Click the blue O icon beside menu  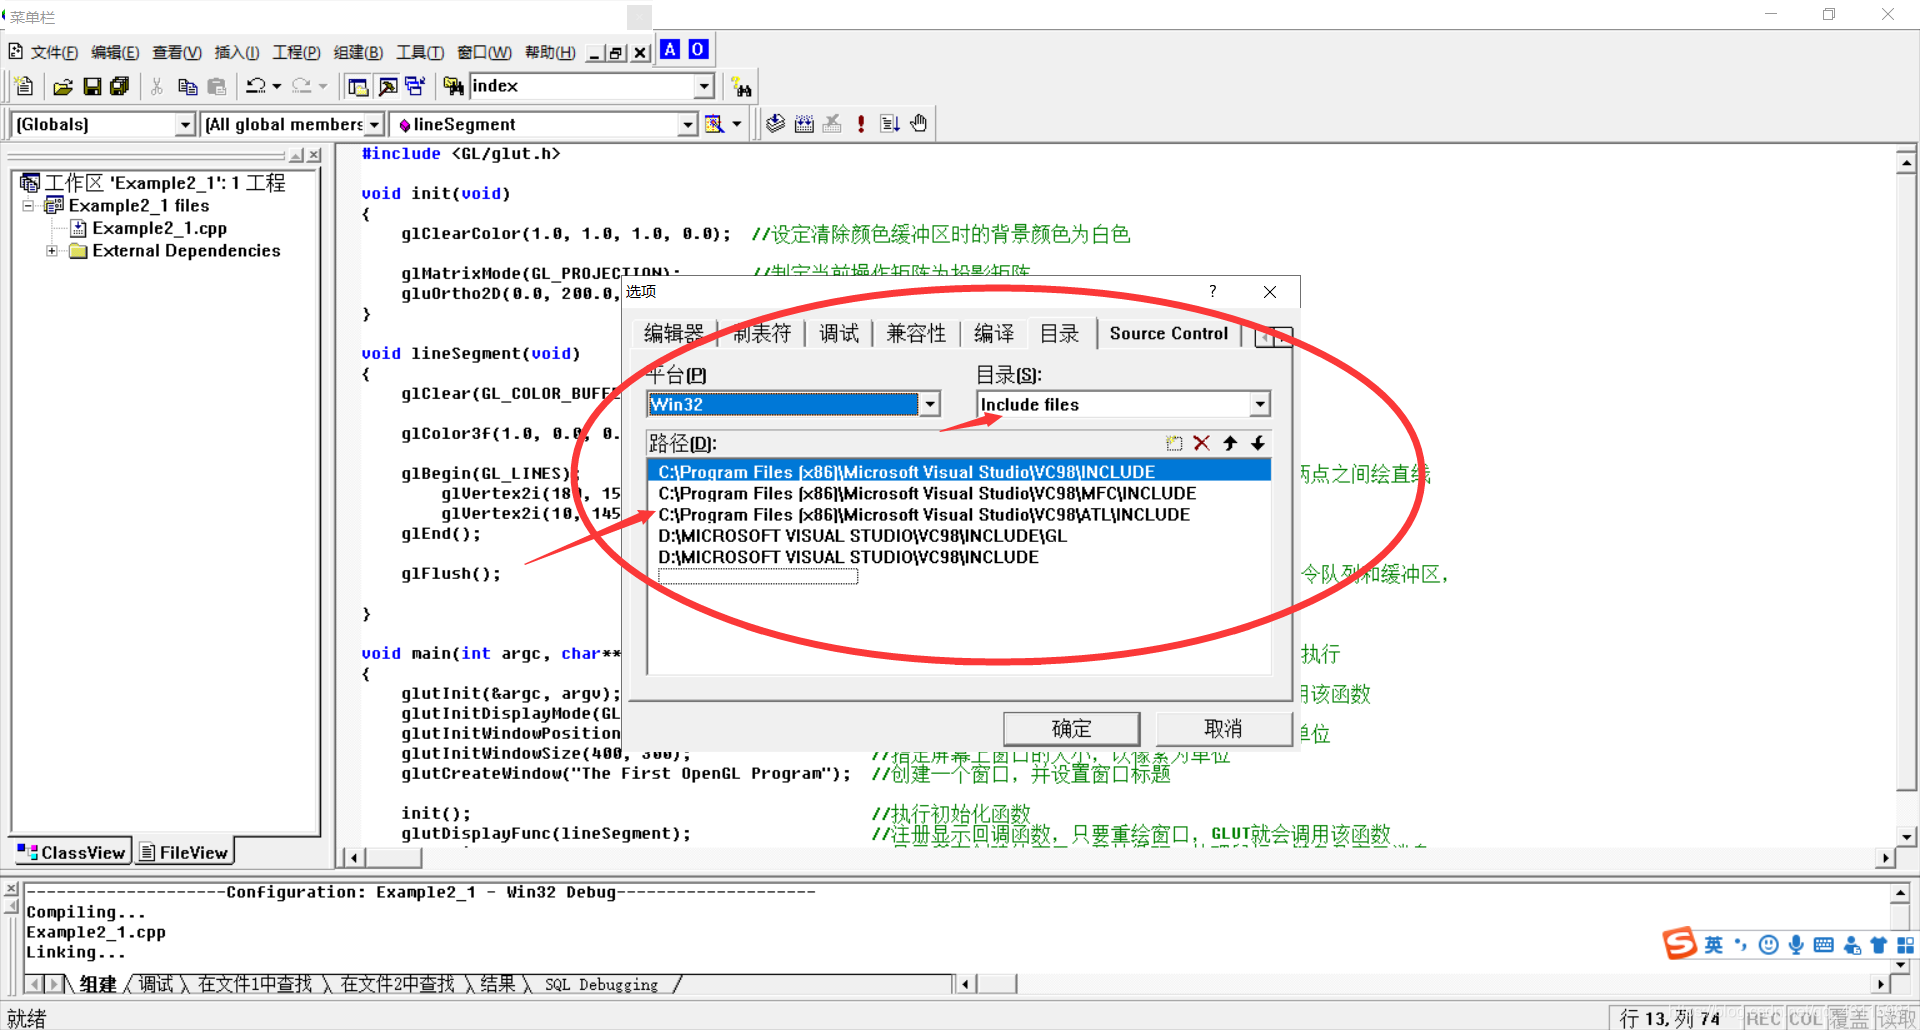(698, 49)
